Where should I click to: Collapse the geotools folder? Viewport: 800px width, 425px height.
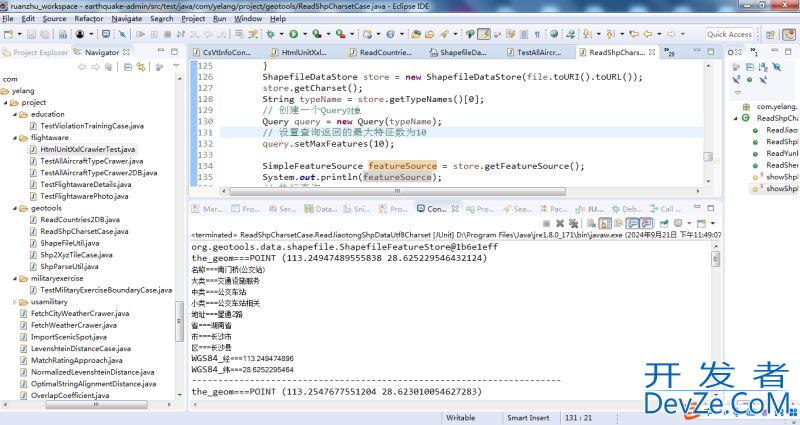(x=15, y=208)
